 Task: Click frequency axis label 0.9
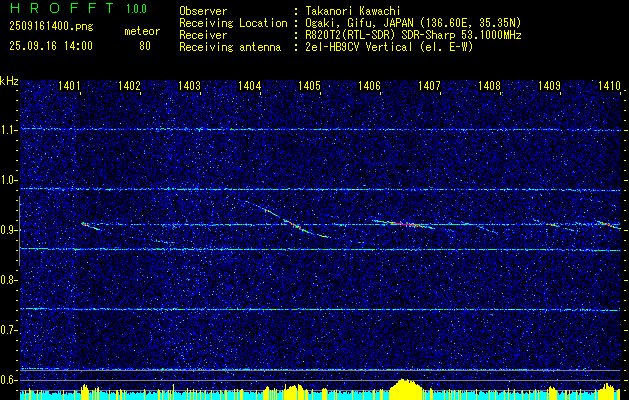click(8, 230)
